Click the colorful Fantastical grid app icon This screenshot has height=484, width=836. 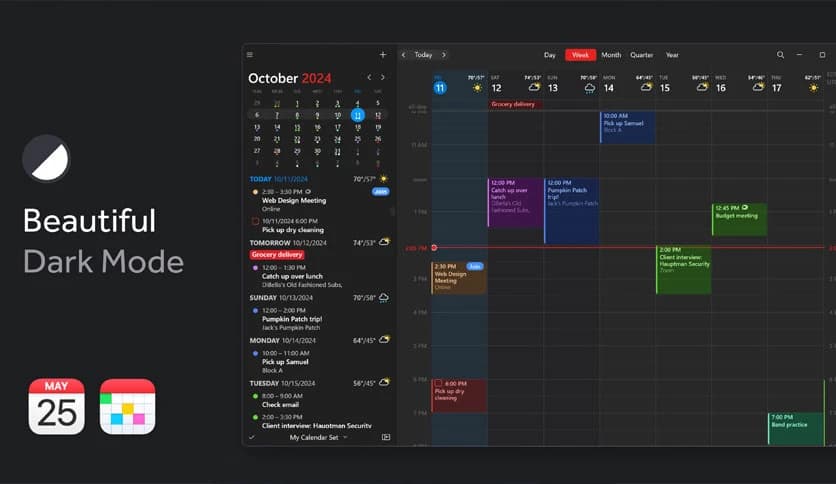pyautogui.click(x=127, y=407)
